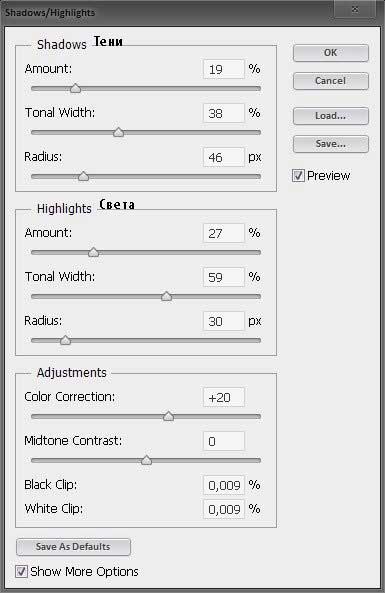This screenshot has height=593, width=385.
Task: Close the Shadows/Highlights window
Action: (355, 9)
